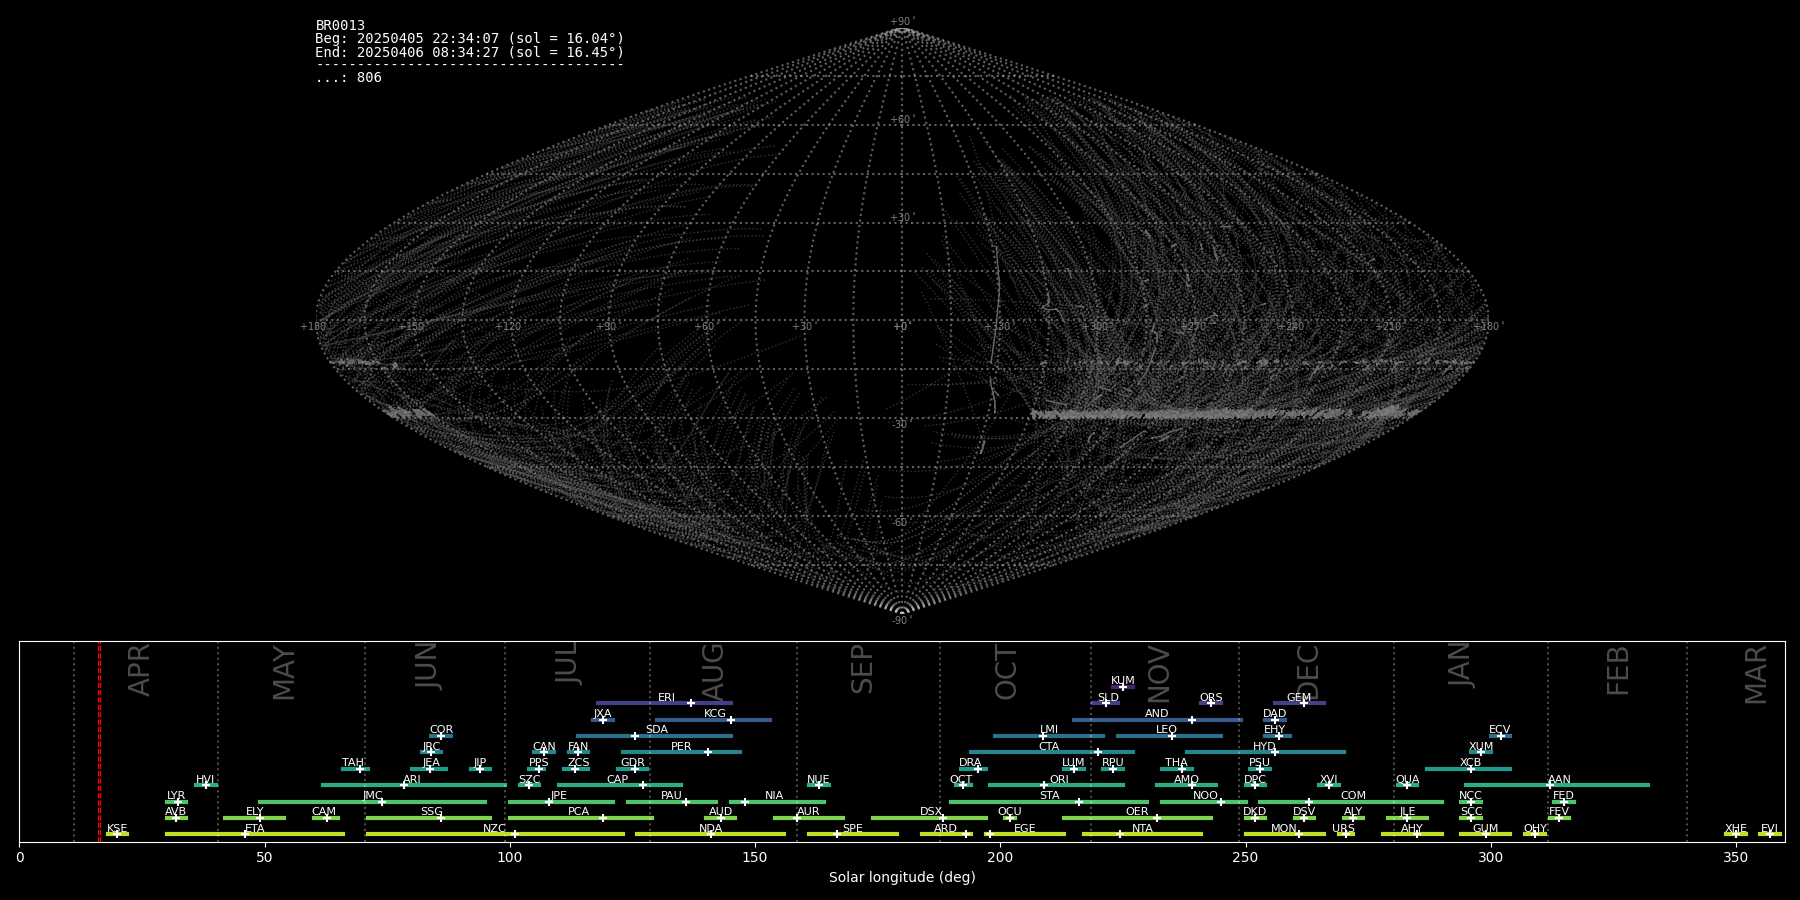Select the GDR shower label
1800x900 pixels.
[632, 763]
